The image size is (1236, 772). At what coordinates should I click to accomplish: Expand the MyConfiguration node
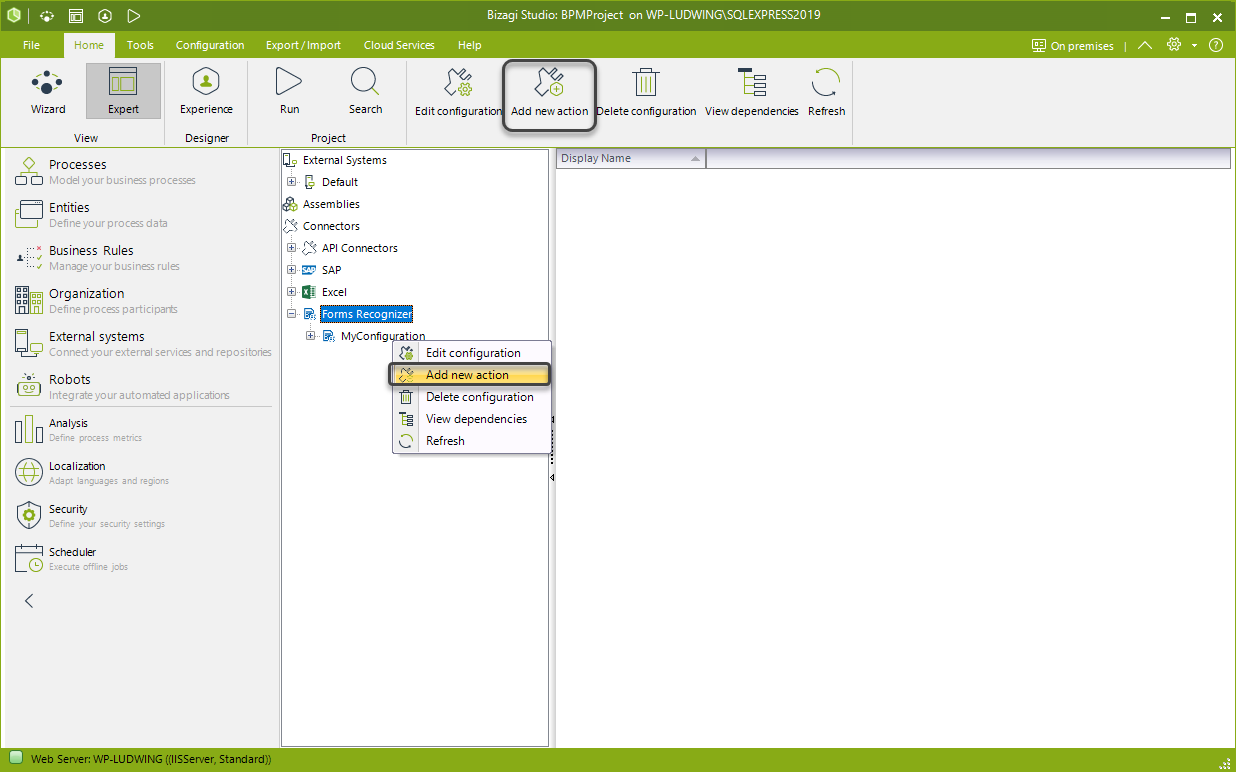(x=310, y=336)
